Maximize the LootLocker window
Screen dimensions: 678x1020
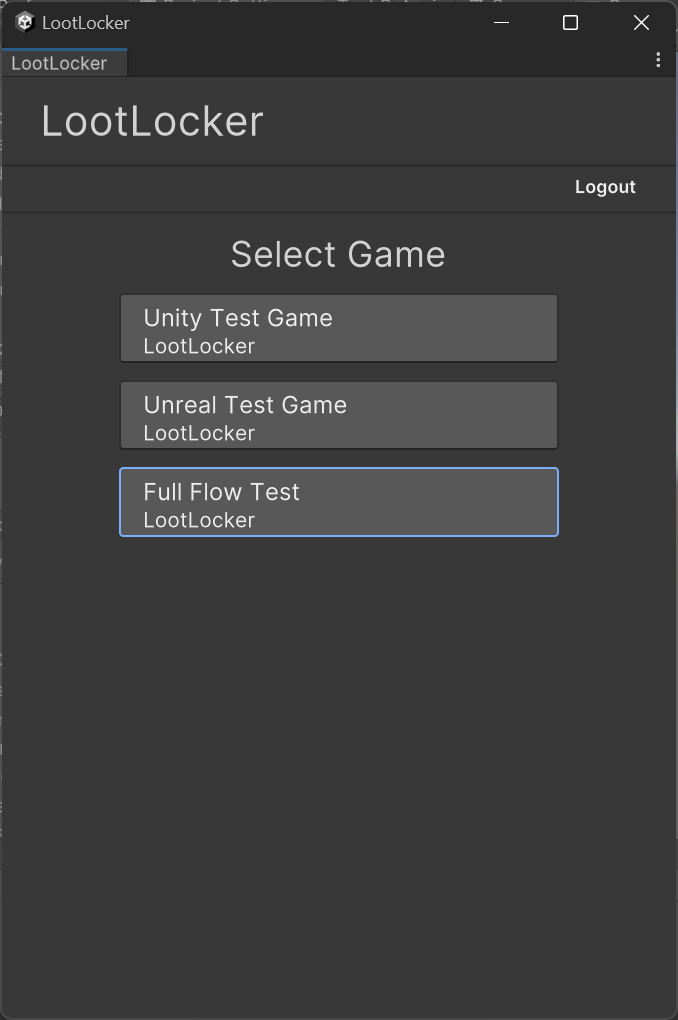point(570,22)
